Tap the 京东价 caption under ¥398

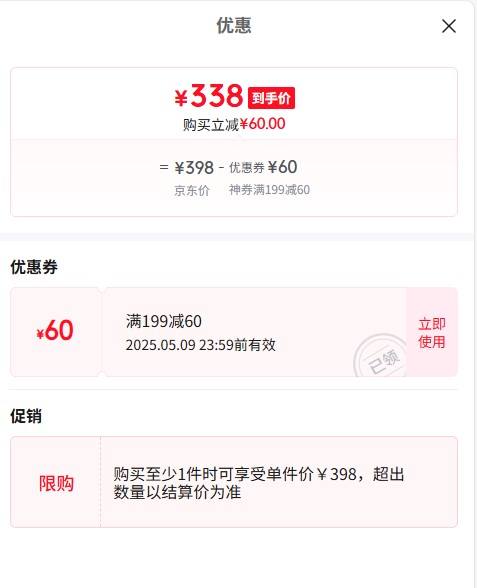coord(192,190)
